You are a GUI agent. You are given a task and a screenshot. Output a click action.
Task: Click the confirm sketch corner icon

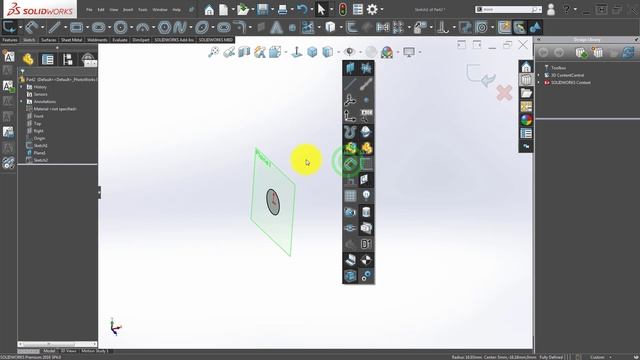(x=481, y=75)
